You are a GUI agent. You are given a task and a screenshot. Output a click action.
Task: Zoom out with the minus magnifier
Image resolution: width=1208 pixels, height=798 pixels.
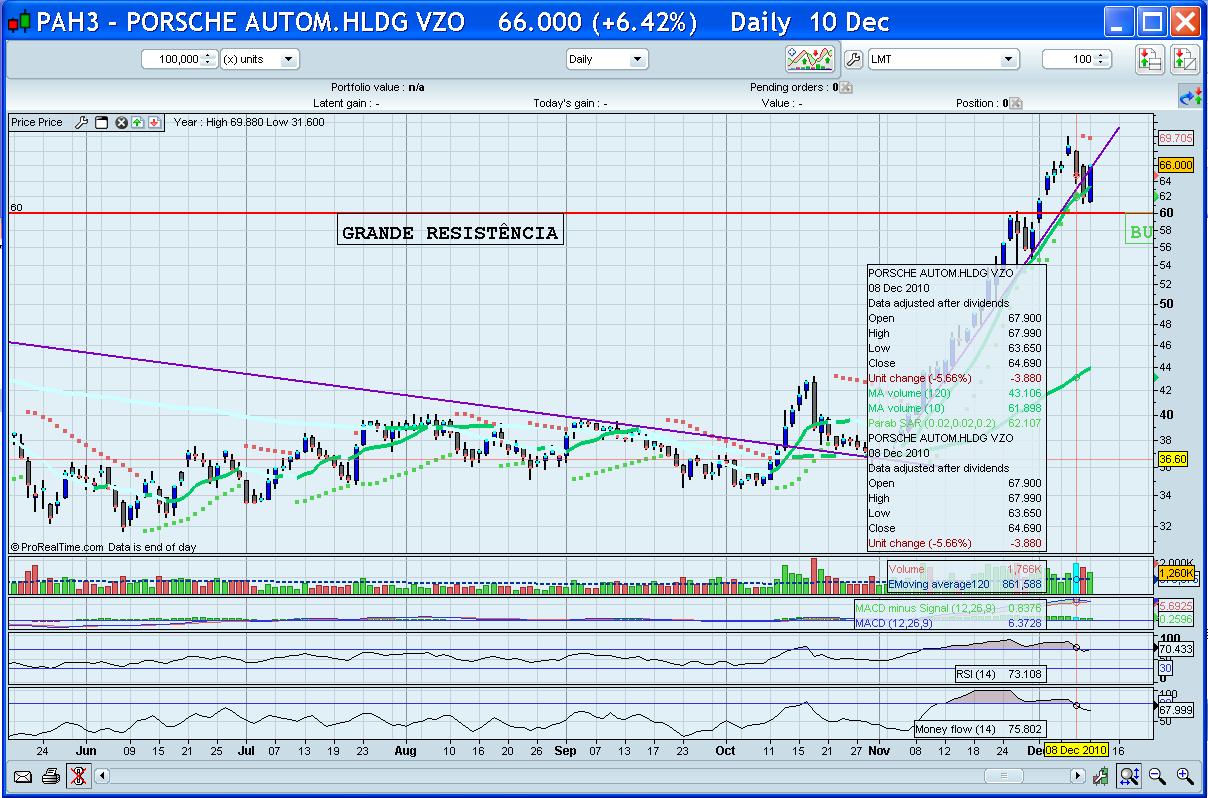pos(1157,775)
